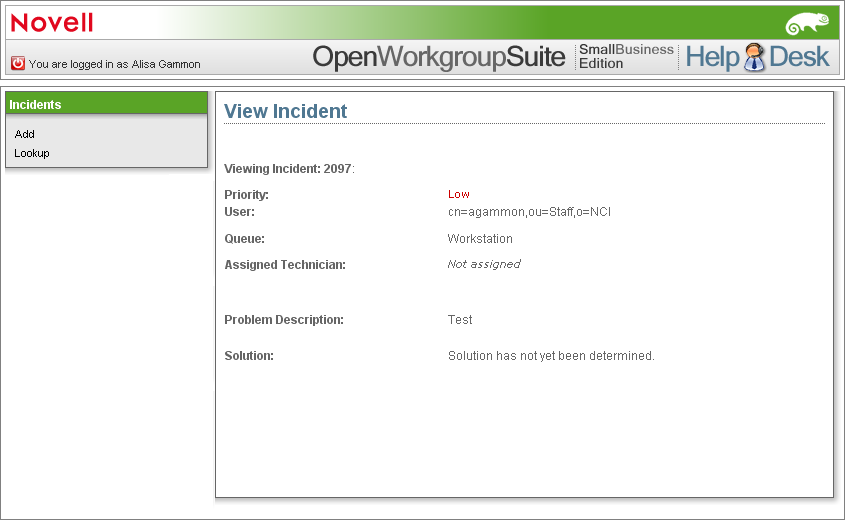Click 'Solution has not yet been determined.' text

click(551, 356)
